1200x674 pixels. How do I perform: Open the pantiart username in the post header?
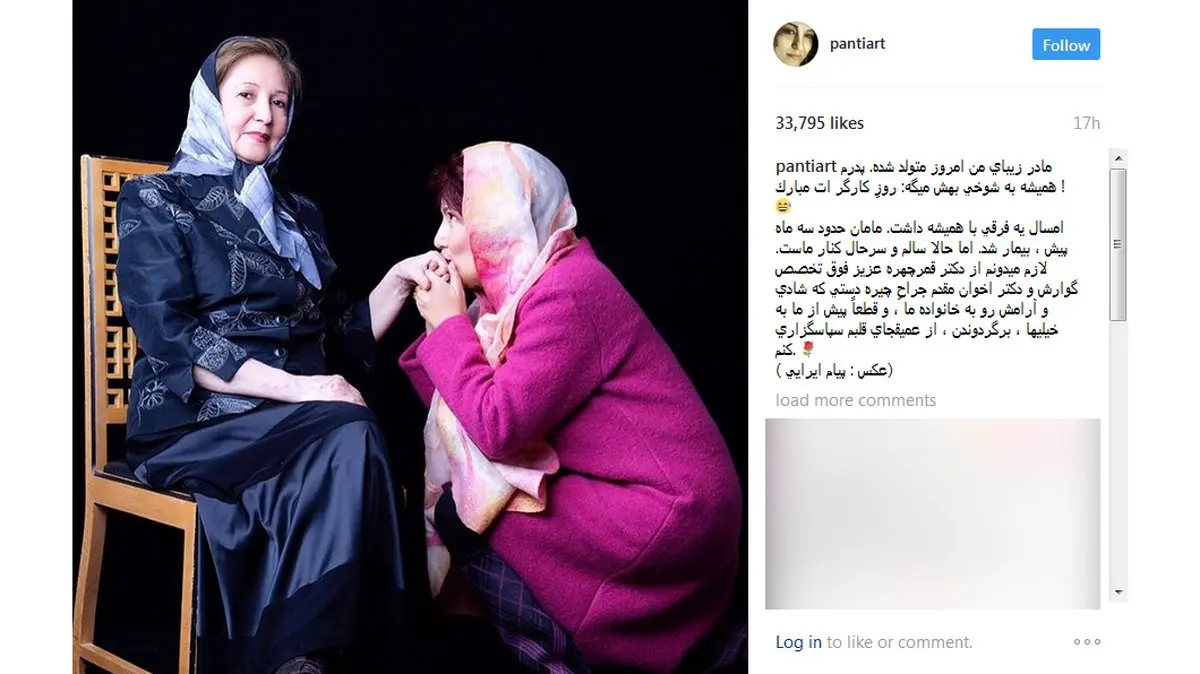tap(858, 44)
